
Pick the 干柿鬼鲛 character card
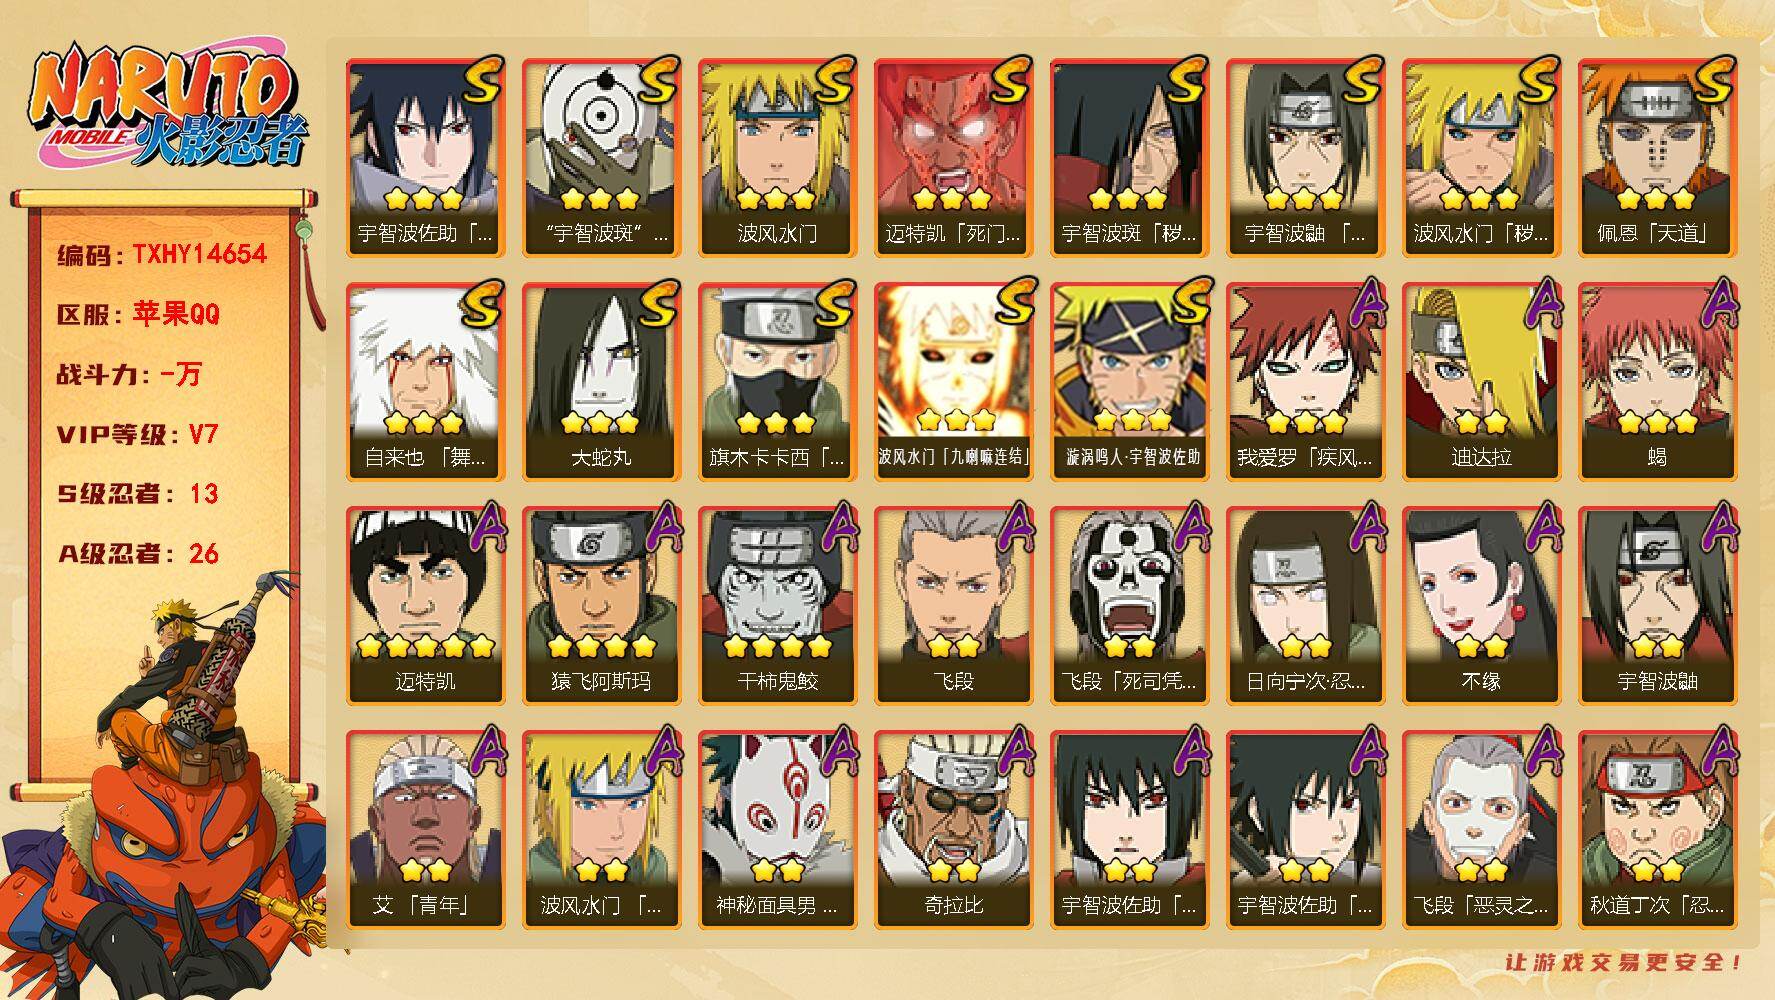777,606
